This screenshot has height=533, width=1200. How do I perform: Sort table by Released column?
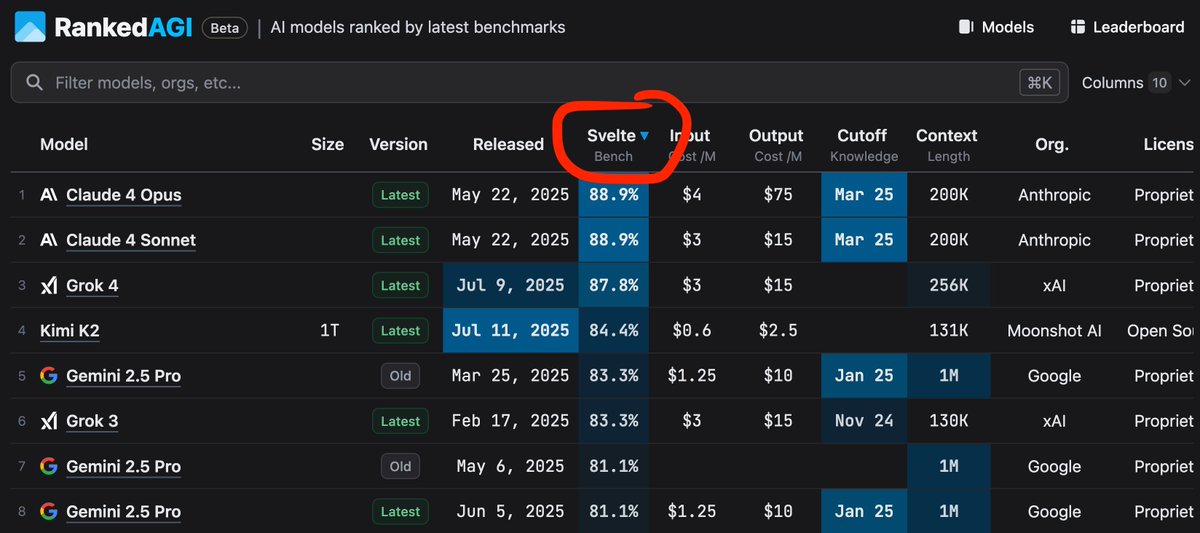click(x=508, y=144)
